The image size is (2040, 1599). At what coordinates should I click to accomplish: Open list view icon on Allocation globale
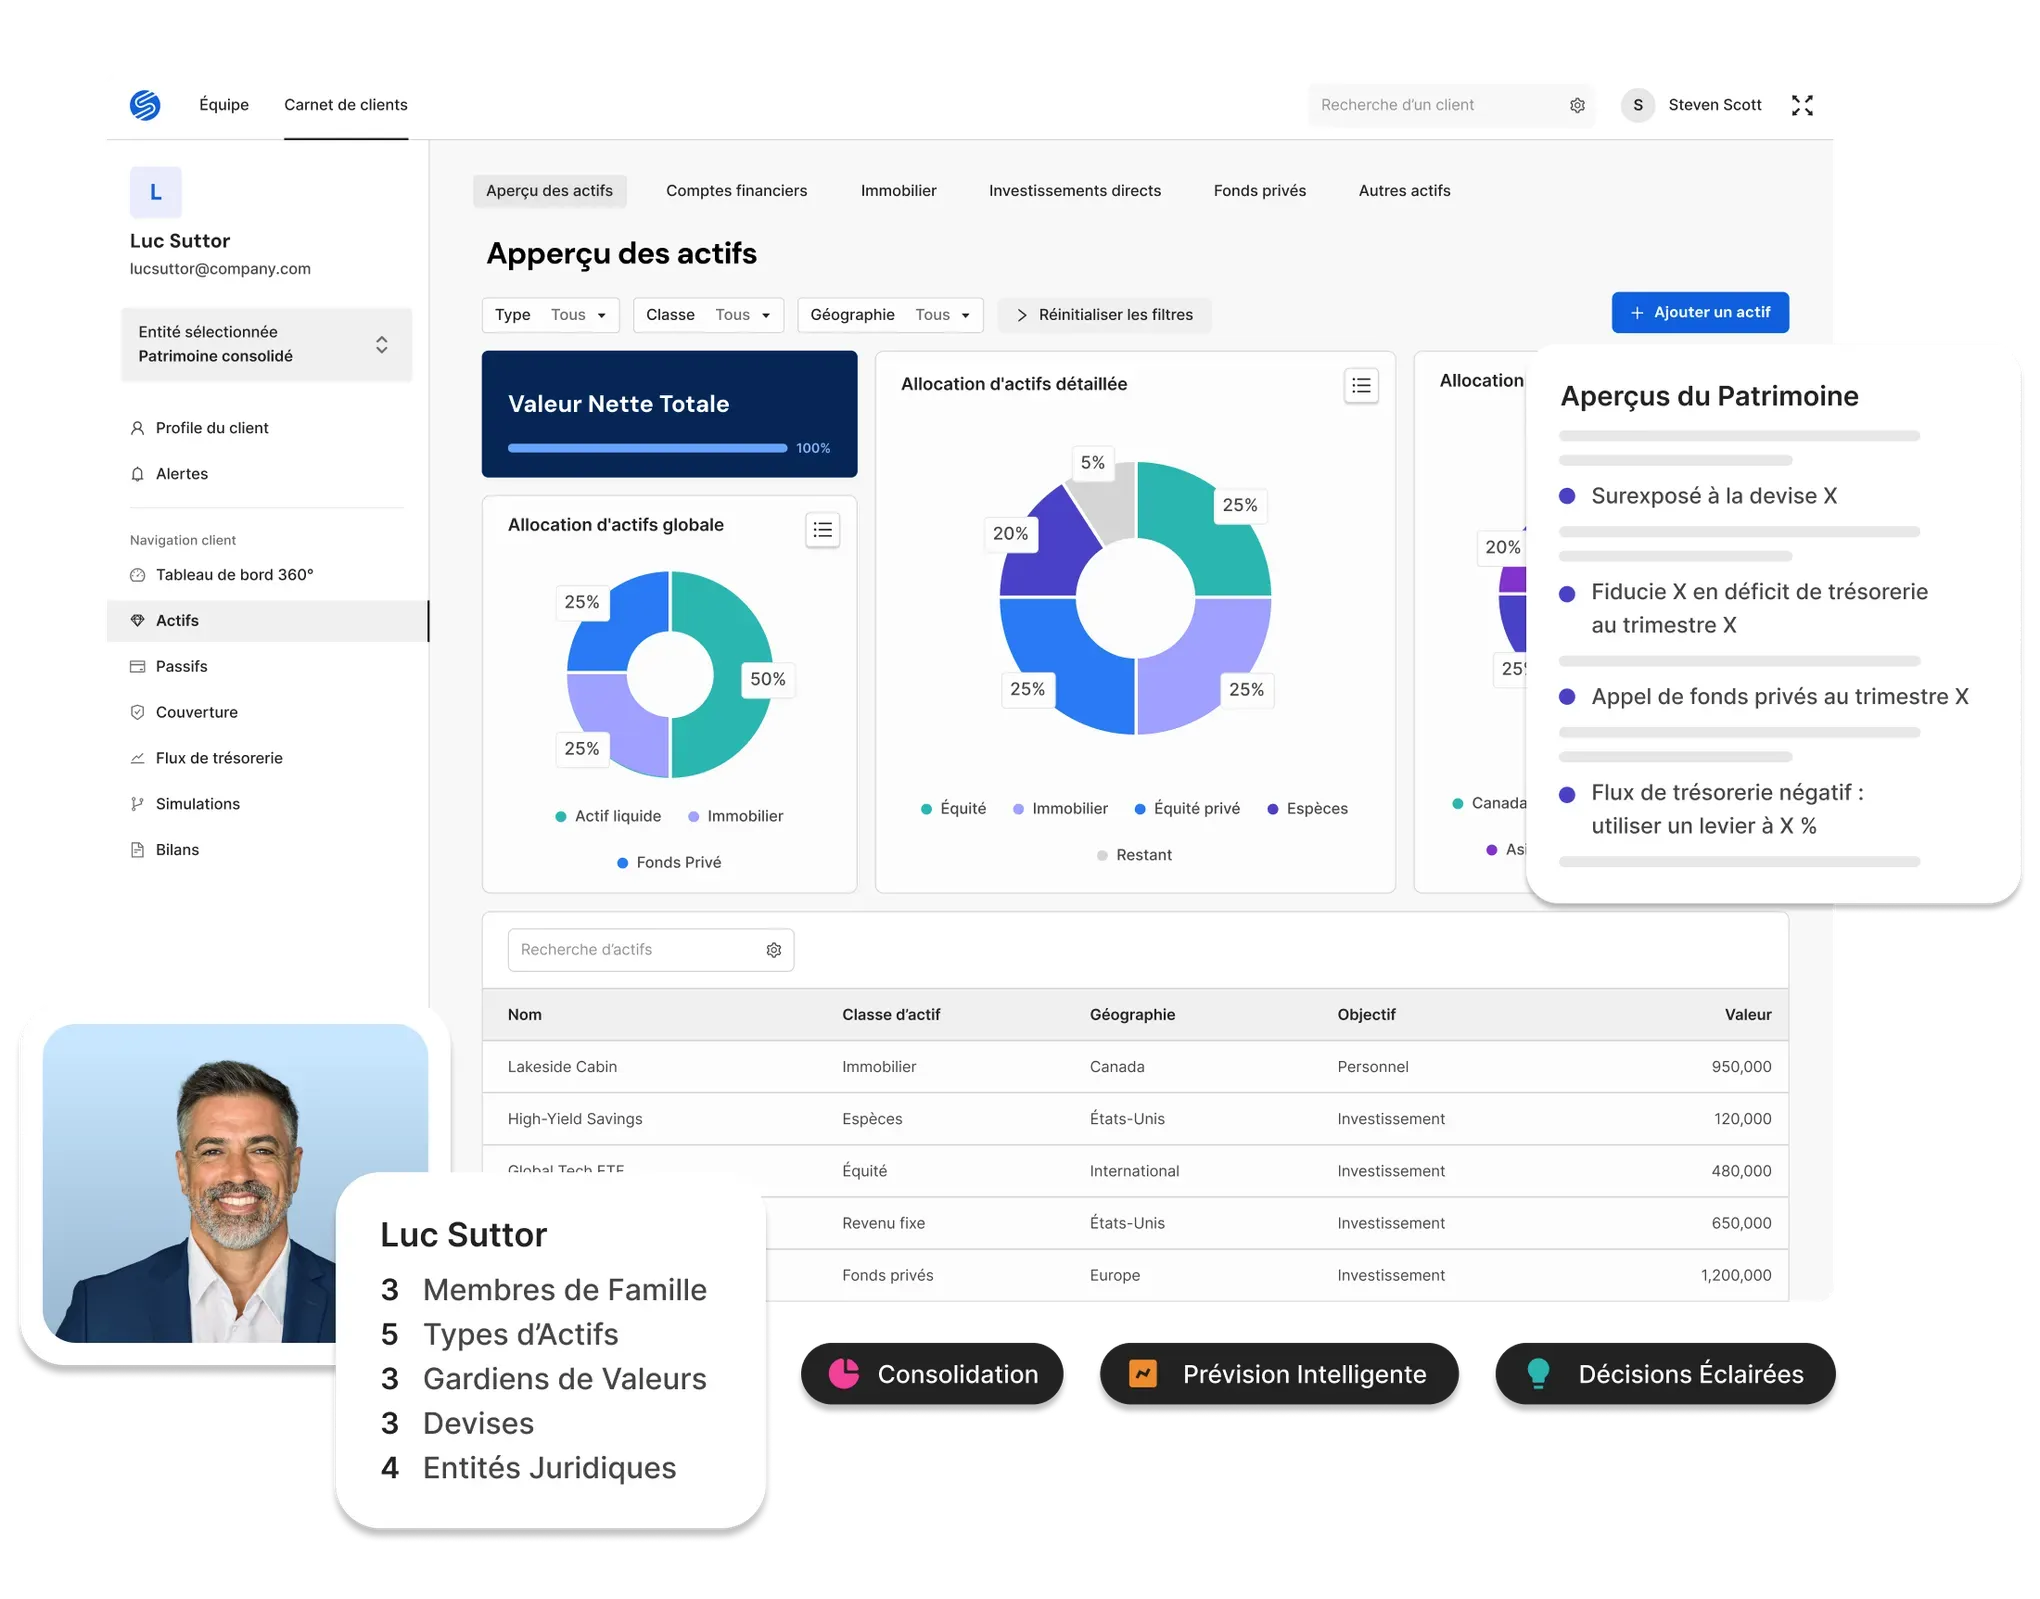[822, 530]
